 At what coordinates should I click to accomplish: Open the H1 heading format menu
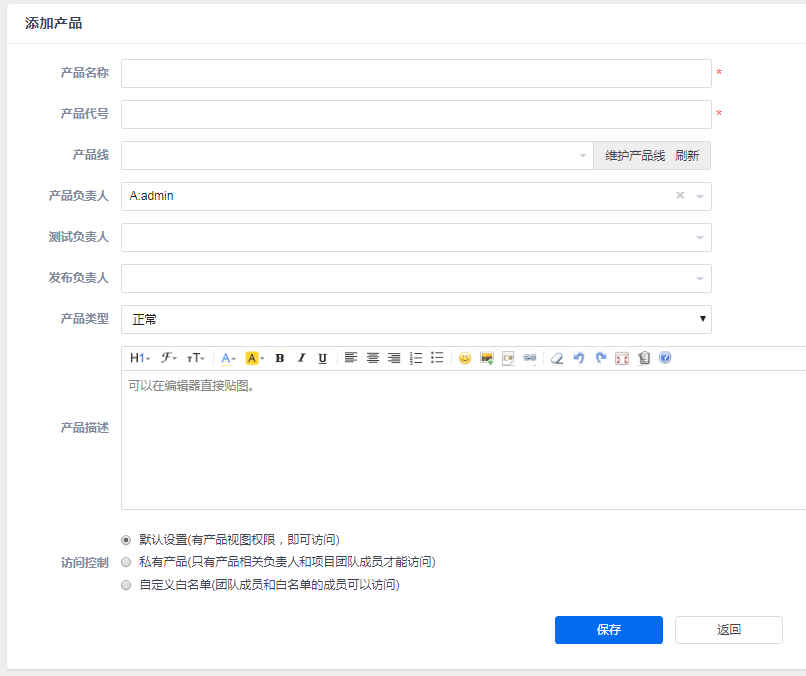(x=140, y=358)
